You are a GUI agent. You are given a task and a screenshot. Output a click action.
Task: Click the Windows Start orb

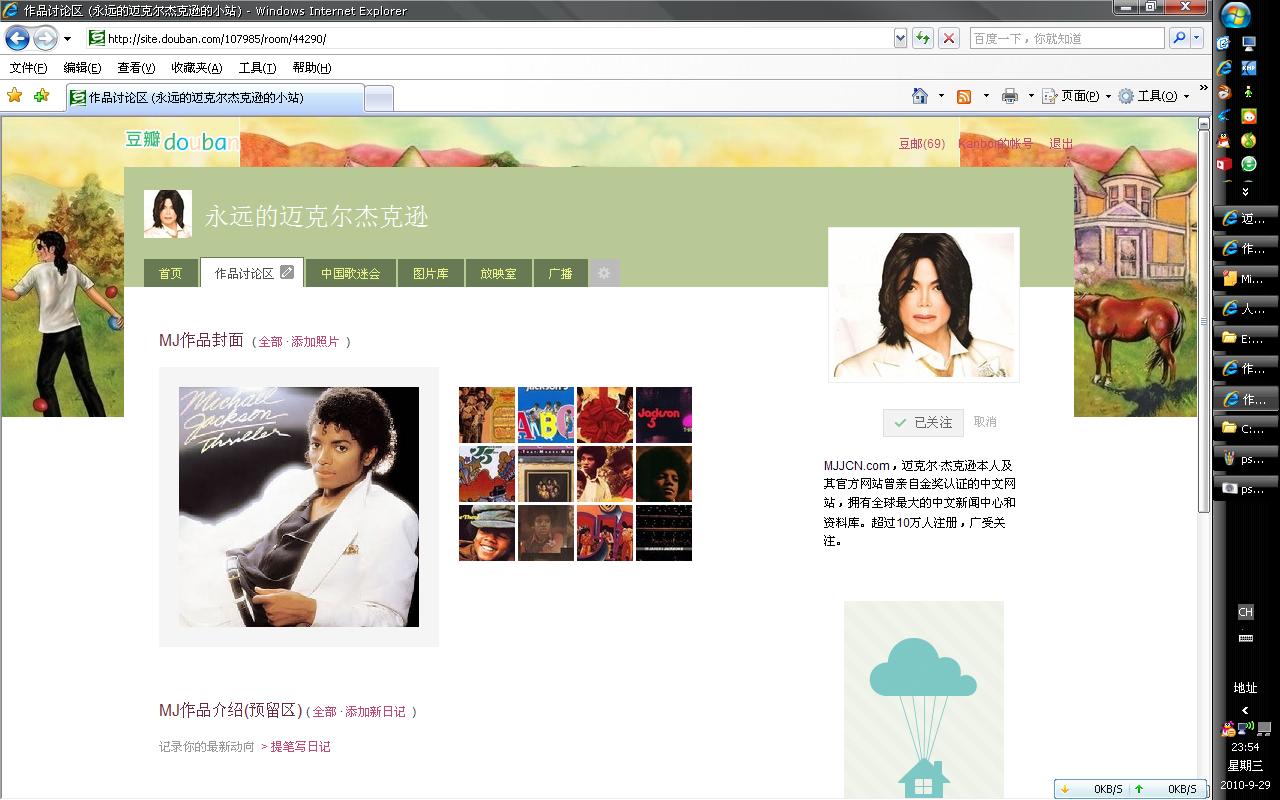1235,16
